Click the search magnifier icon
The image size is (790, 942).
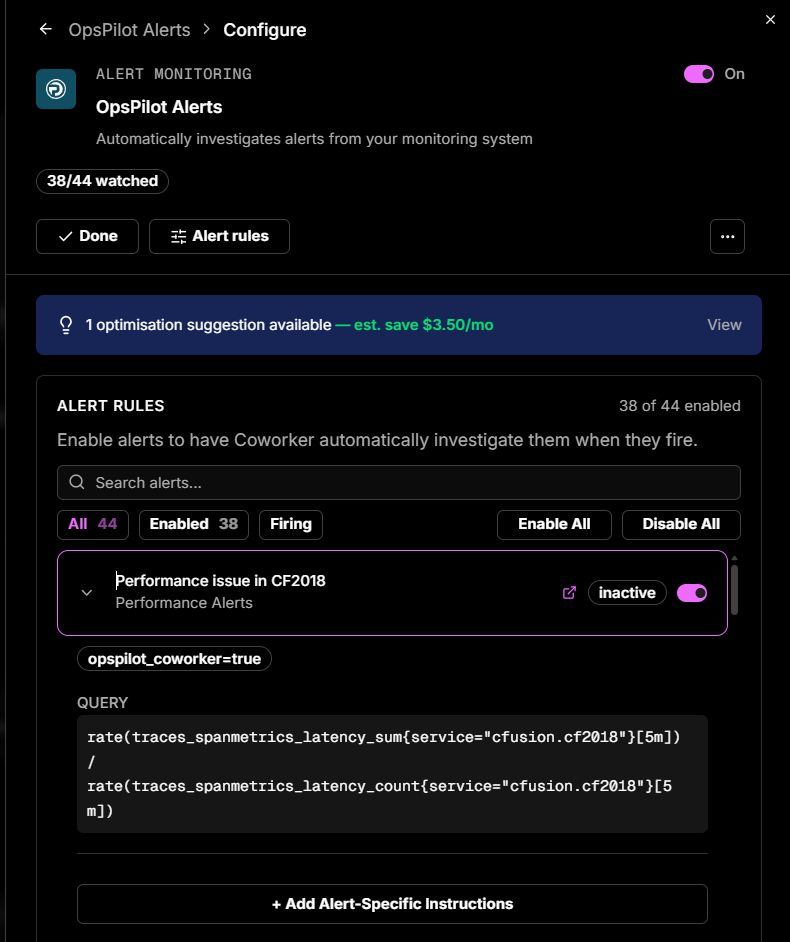pyautogui.click(x=77, y=482)
